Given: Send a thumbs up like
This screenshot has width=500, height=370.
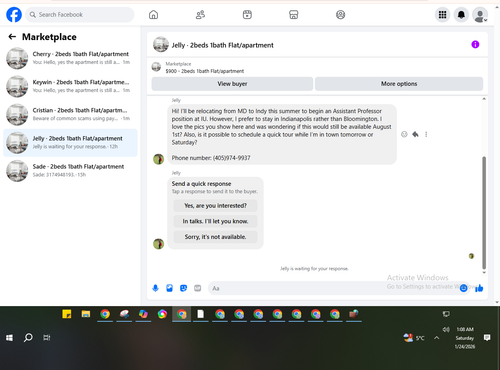Looking at the screenshot, I should (479, 288).
